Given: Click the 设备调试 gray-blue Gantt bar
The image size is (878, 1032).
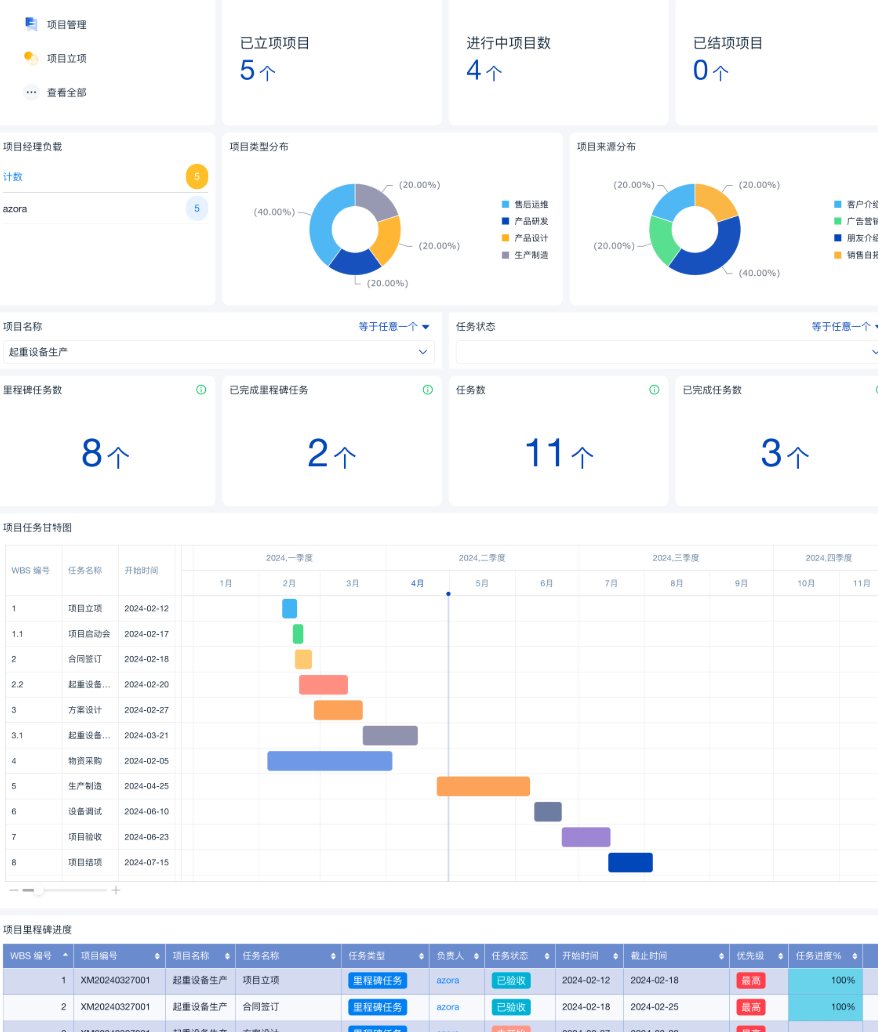Looking at the screenshot, I should (x=548, y=812).
